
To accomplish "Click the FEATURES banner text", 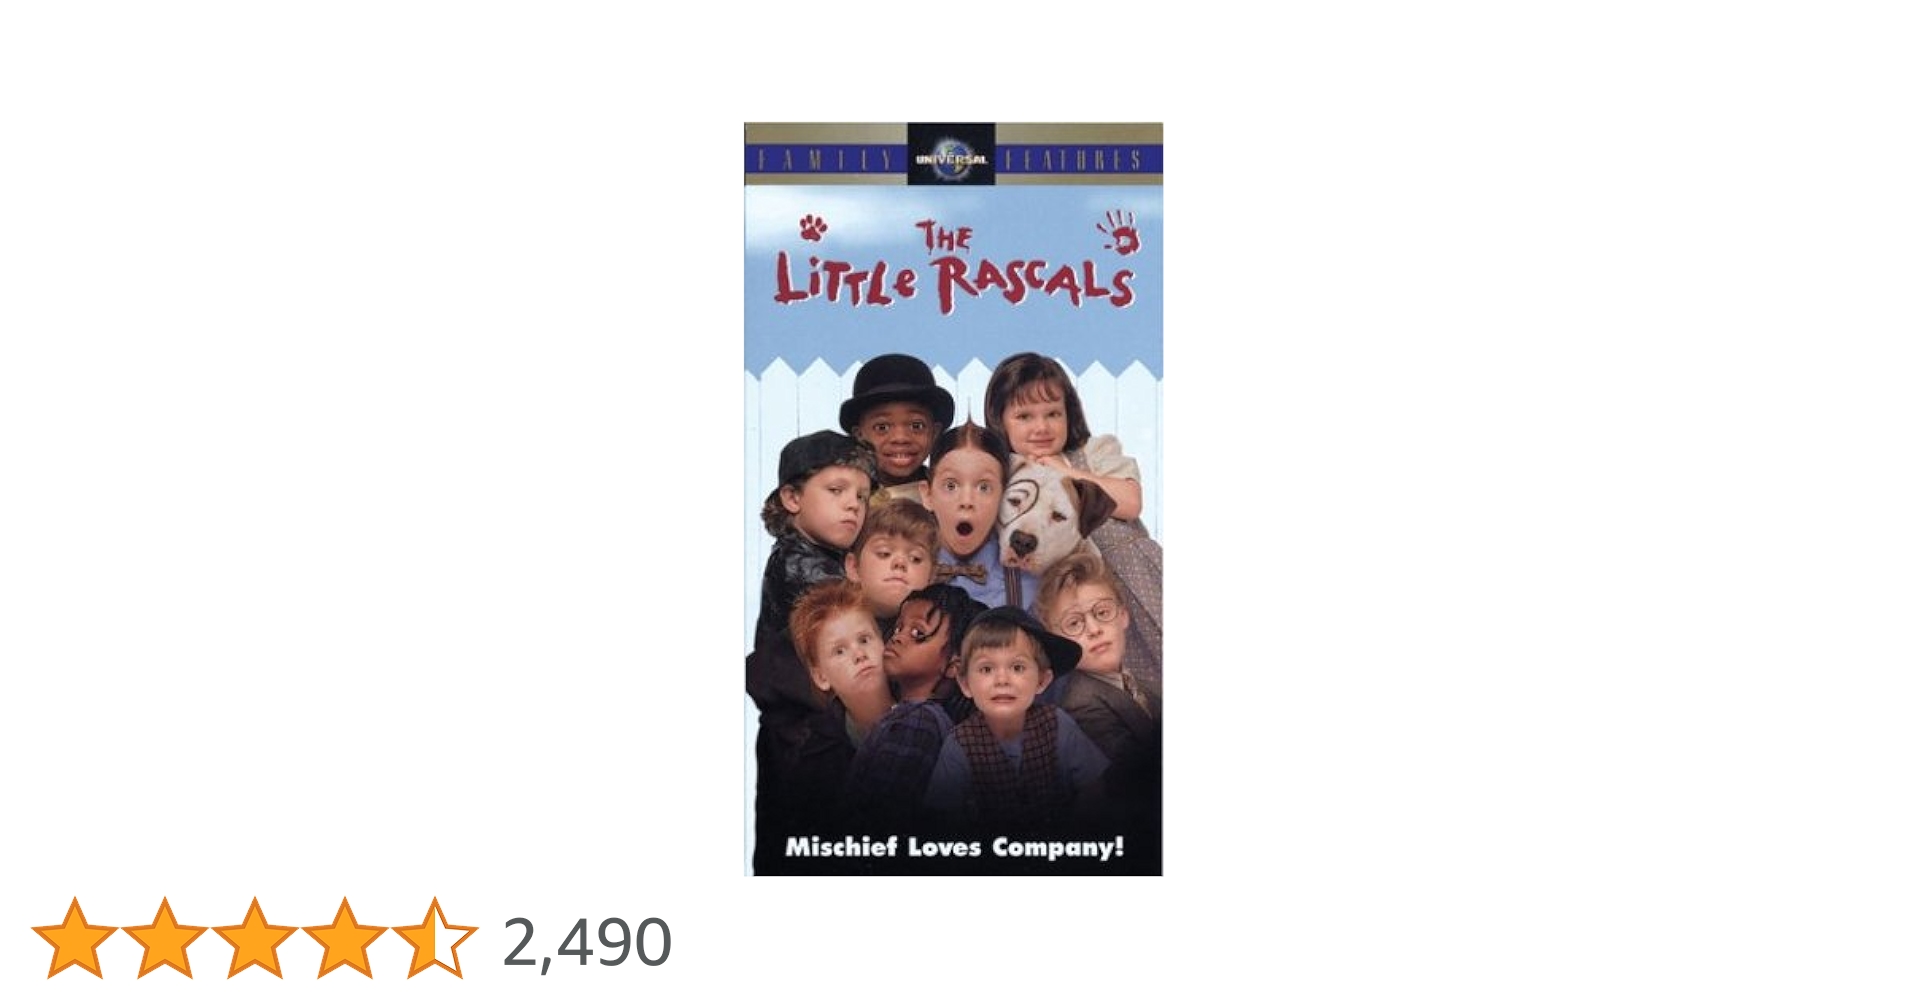I will point(1073,159).
